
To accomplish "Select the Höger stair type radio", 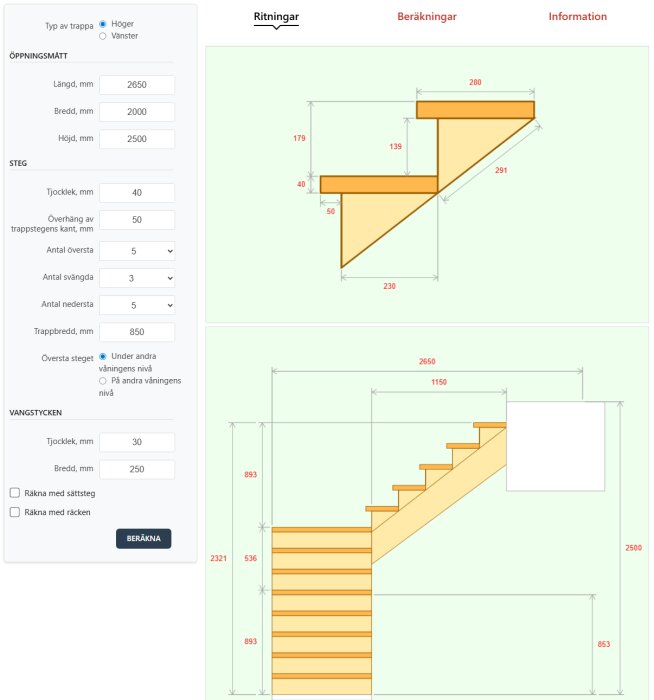I will click(103, 24).
